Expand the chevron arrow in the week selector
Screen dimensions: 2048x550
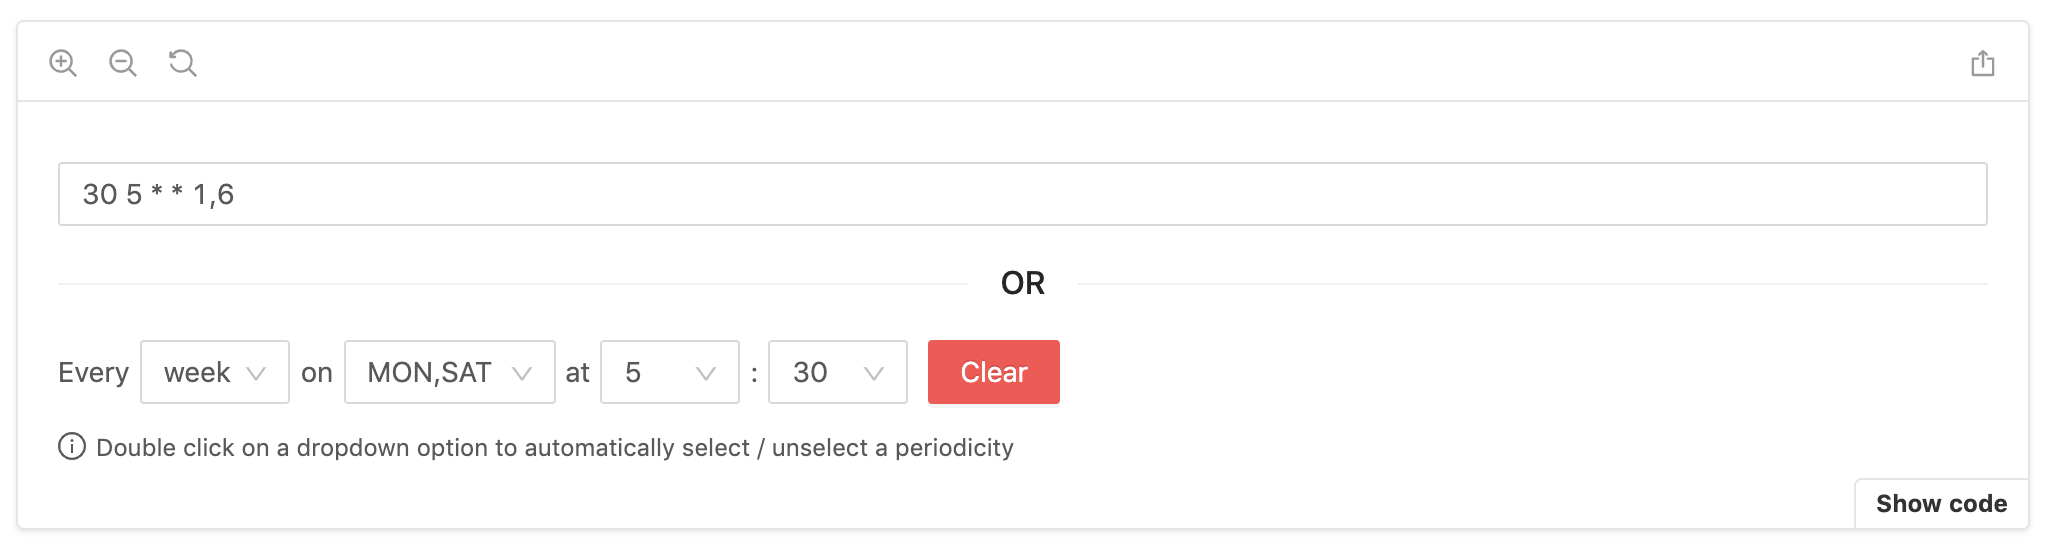[256, 373]
